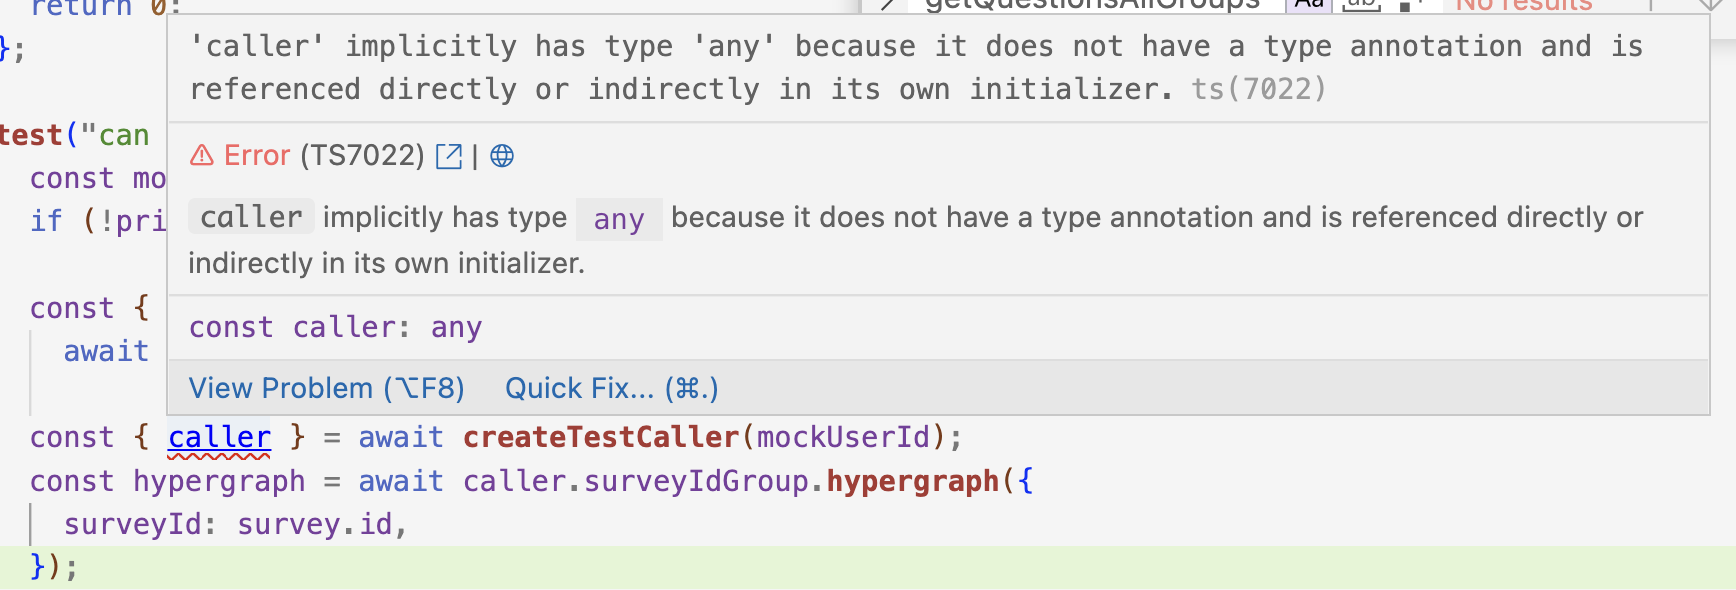Click the 'const caller: any' type signature
This screenshot has height=590, width=1736.
[335, 328]
